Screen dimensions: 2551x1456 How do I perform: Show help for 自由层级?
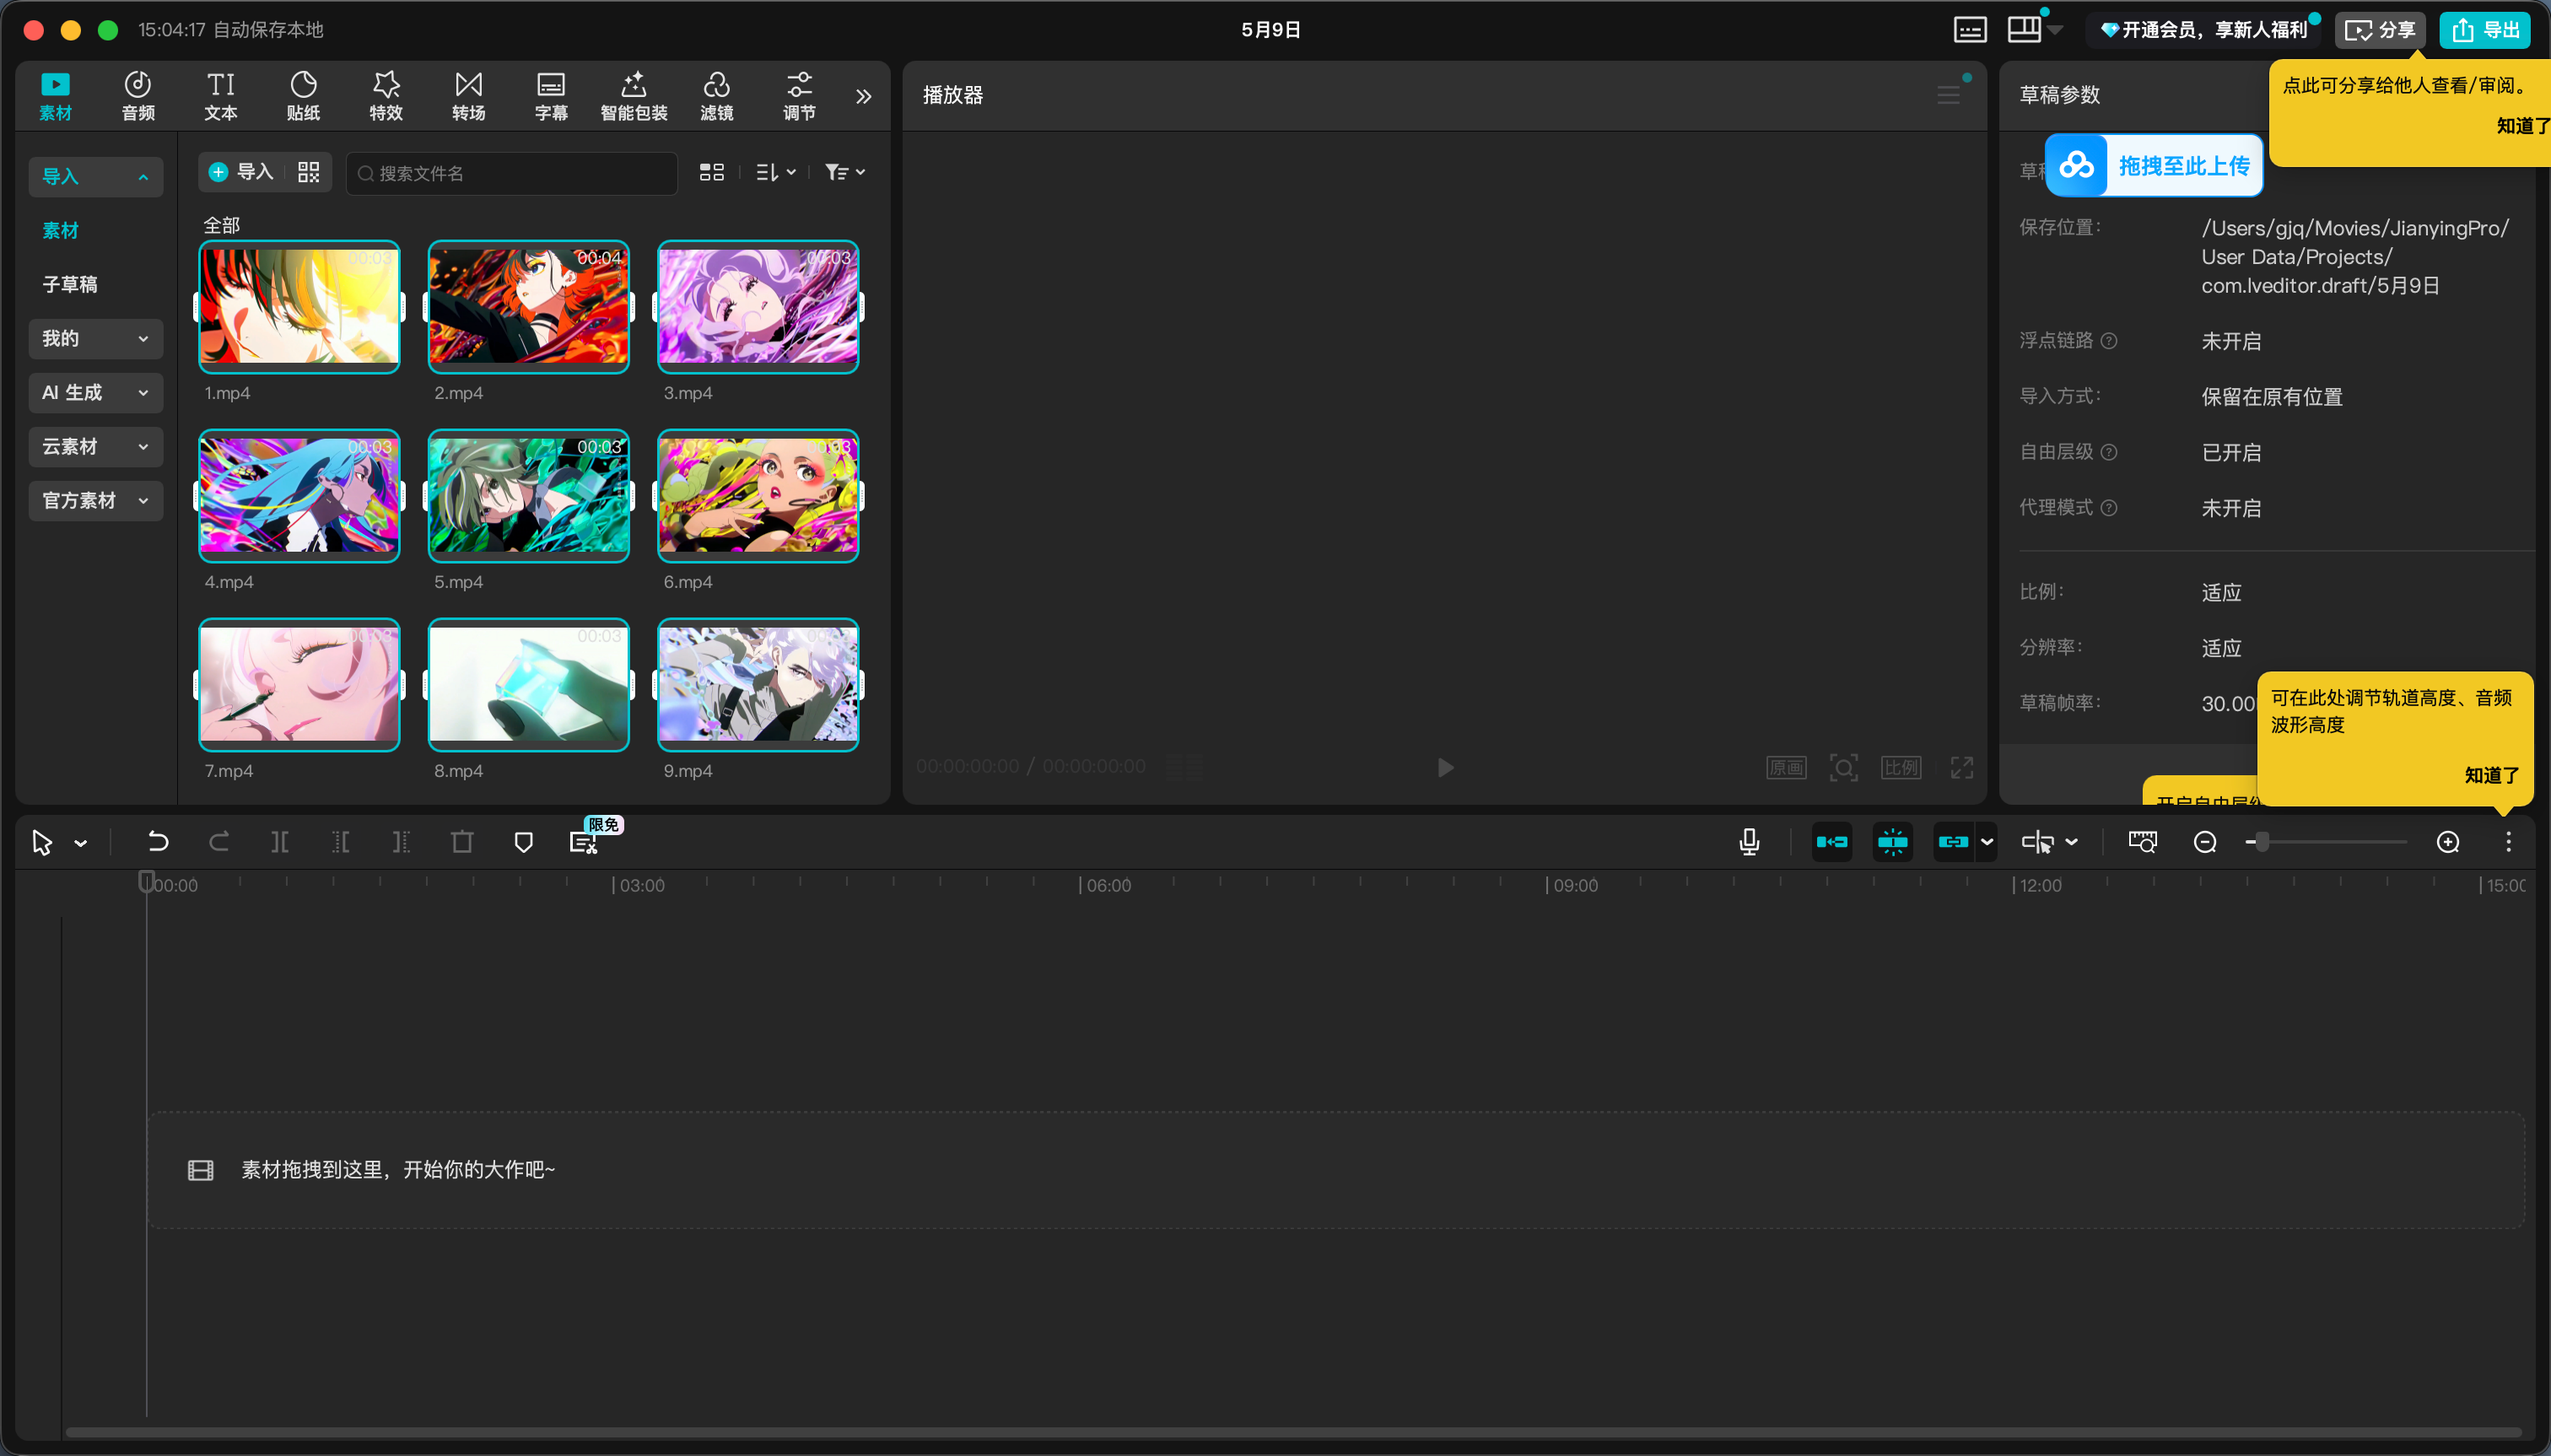[x=2109, y=452]
